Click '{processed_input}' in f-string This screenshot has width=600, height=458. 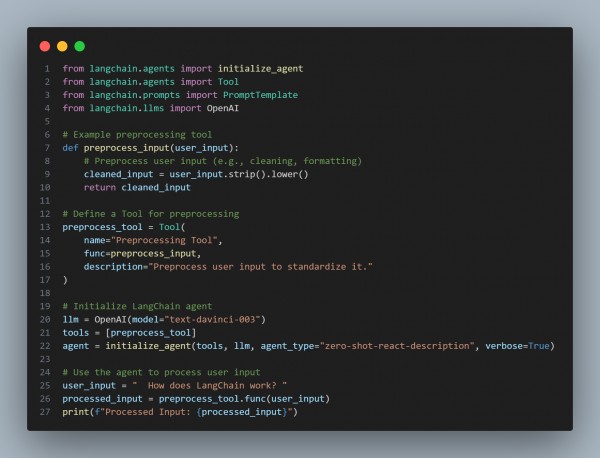(x=242, y=412)
